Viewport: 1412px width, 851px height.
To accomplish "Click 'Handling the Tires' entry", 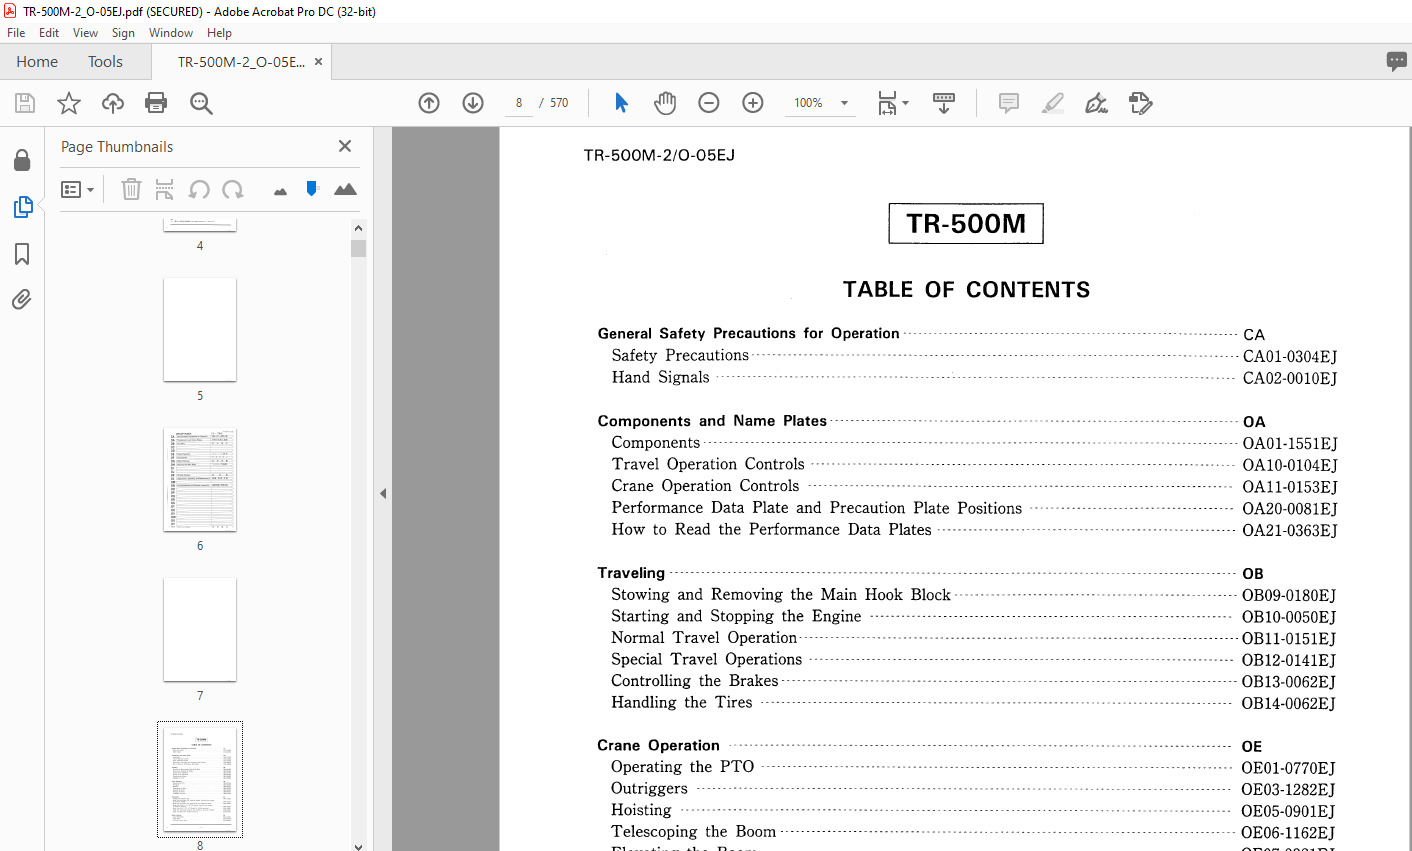I will click(681, 702).
